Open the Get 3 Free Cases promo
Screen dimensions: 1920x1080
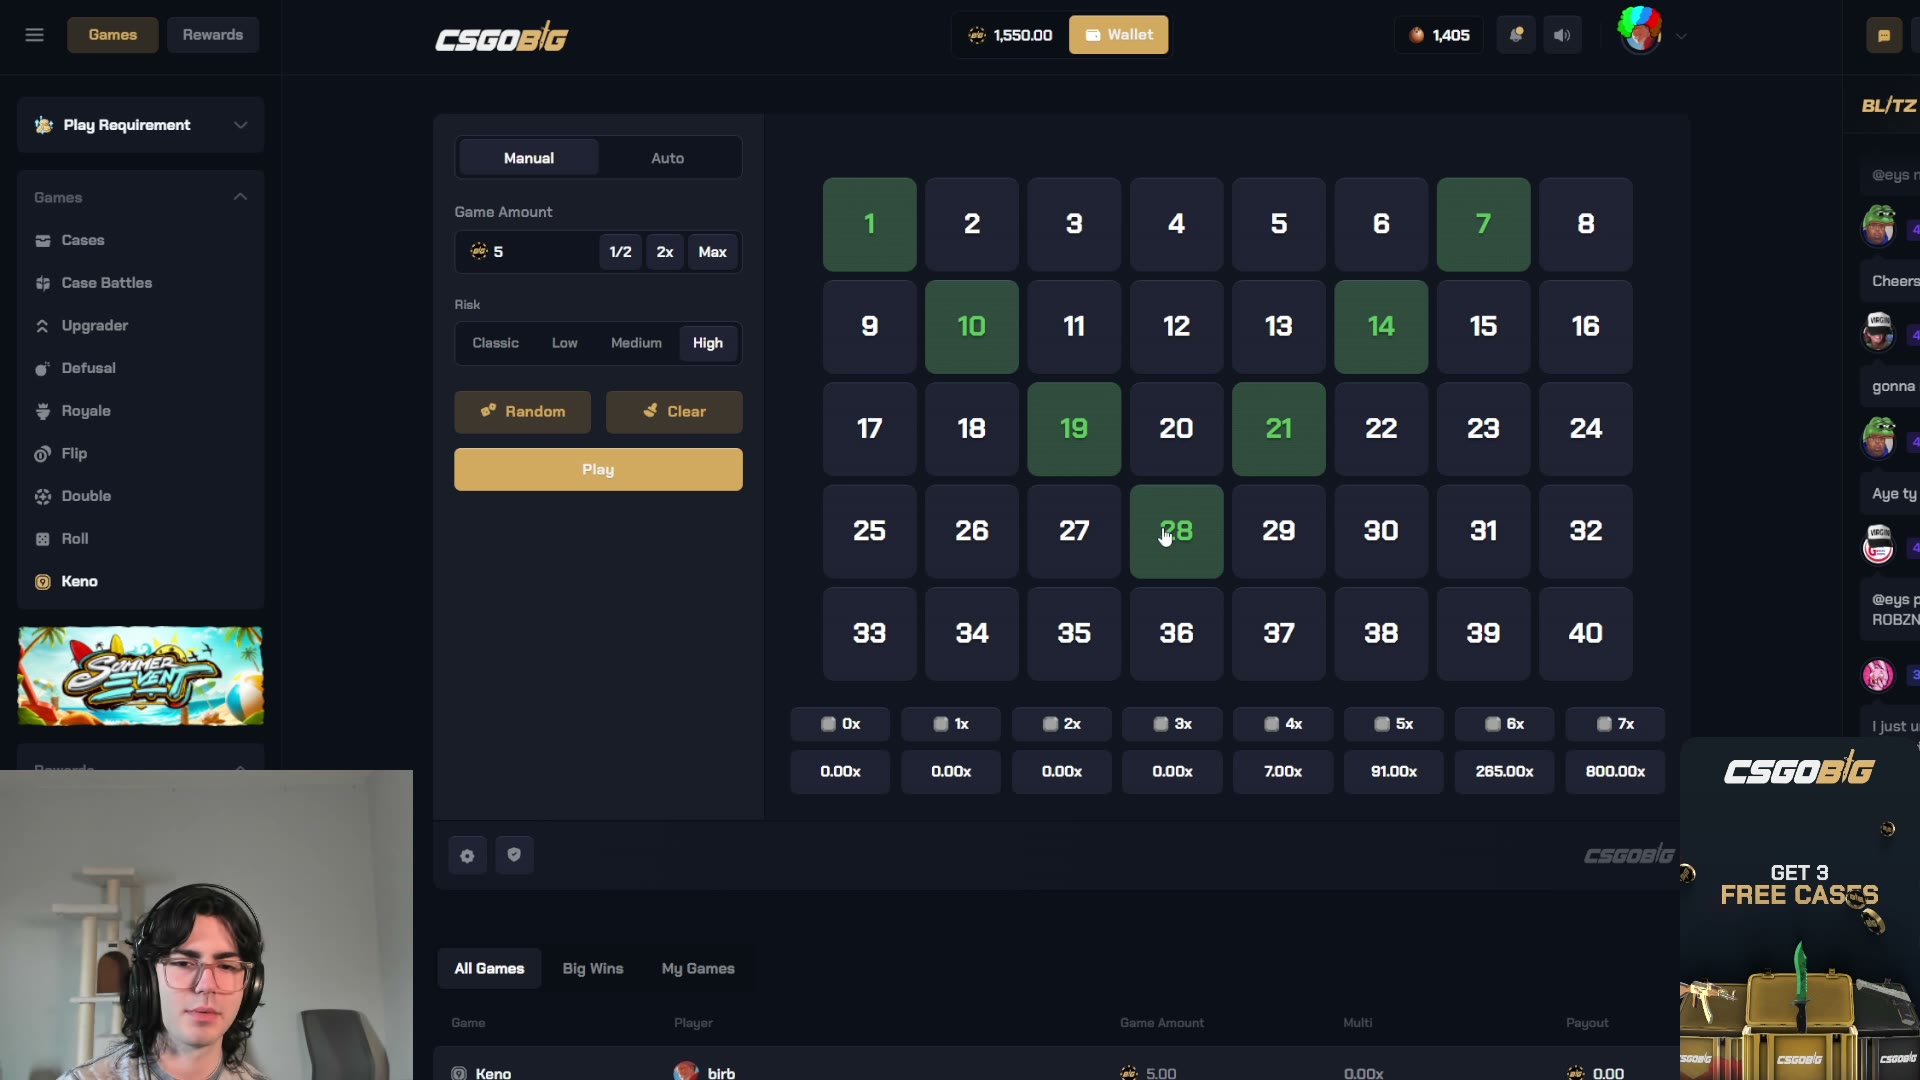[1800, 910]
